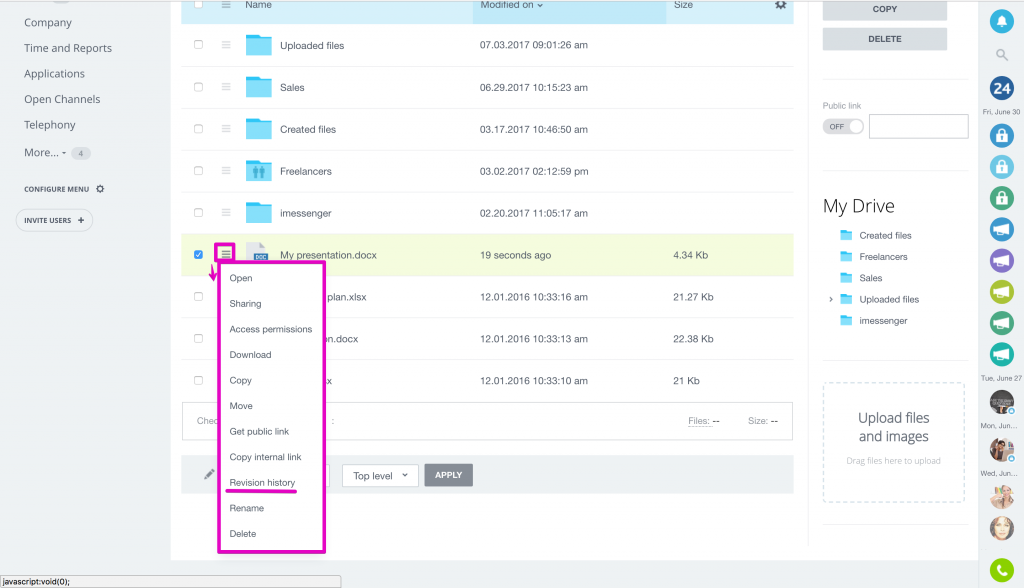Expand Uploaded files in My Drive tree

[x=831, y=299]
